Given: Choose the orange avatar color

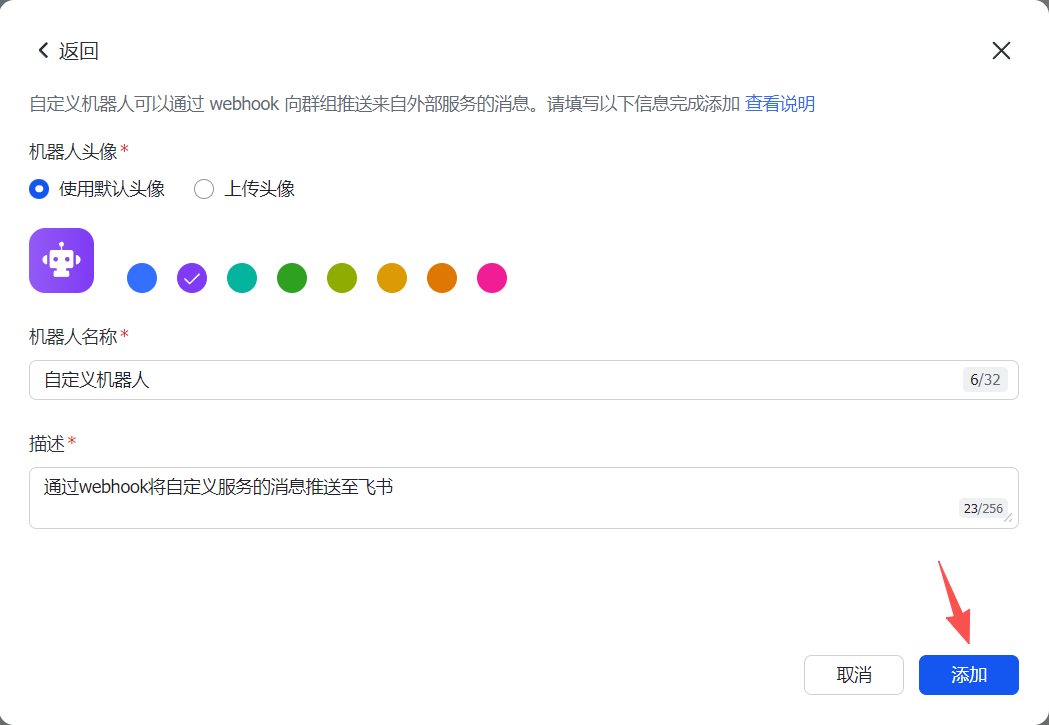Looking at the screenshot, I should tap(442, 278).
